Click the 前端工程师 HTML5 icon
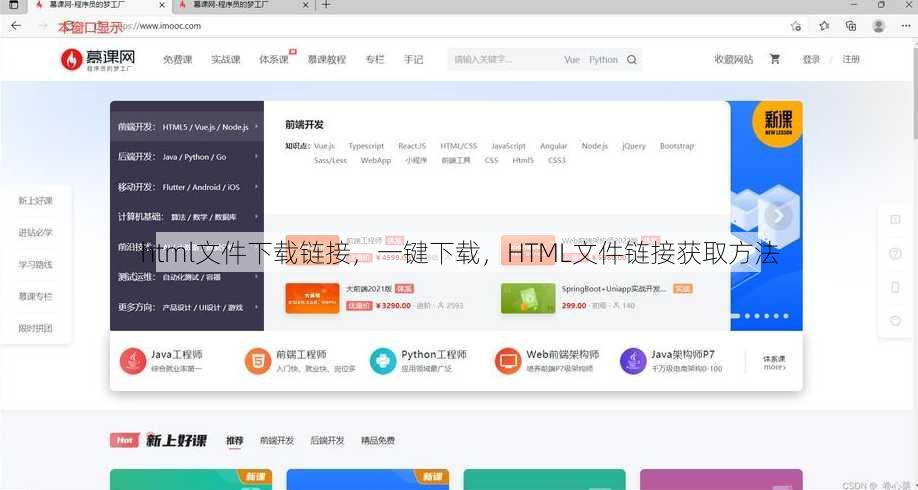Screen dimensions: 918x490 pos(258,361)
